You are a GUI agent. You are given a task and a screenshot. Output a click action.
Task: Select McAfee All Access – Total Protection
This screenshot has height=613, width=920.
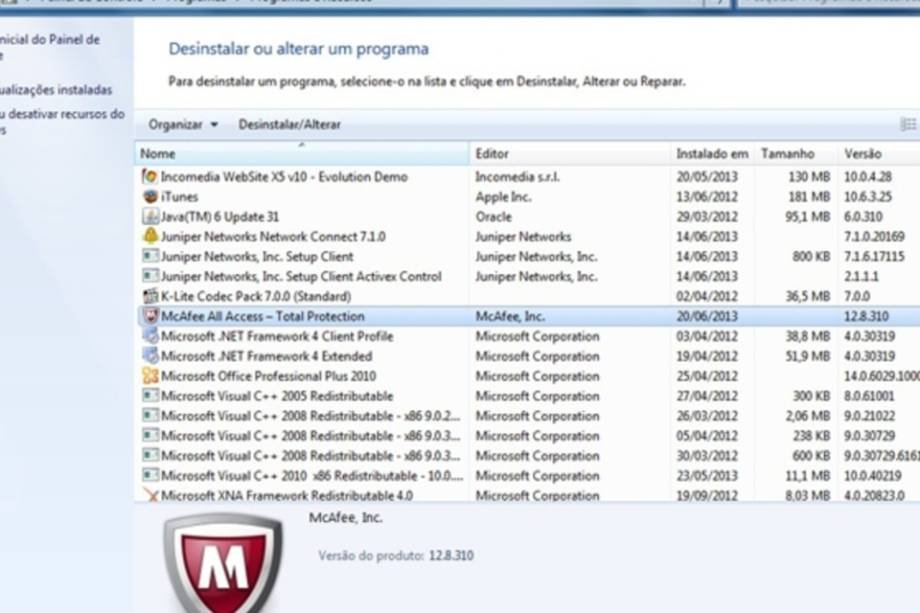click(528, 316)
